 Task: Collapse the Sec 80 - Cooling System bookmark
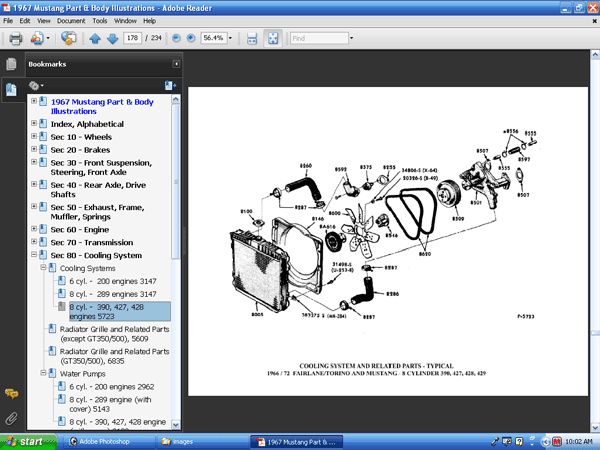(x=34, y=254)
